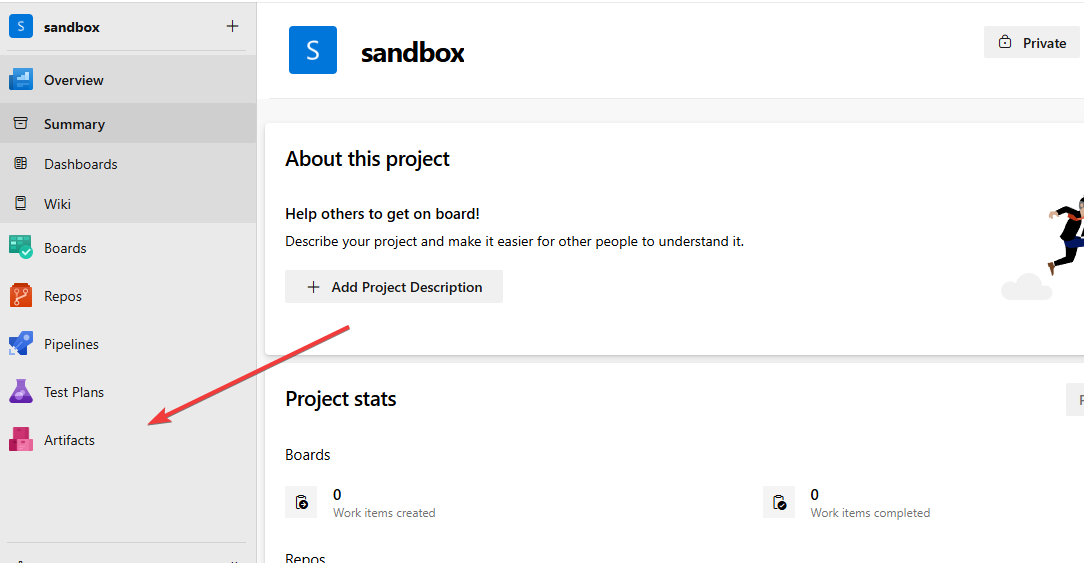
Task: Click the Work items created icon
Action: tap(301, 502)
